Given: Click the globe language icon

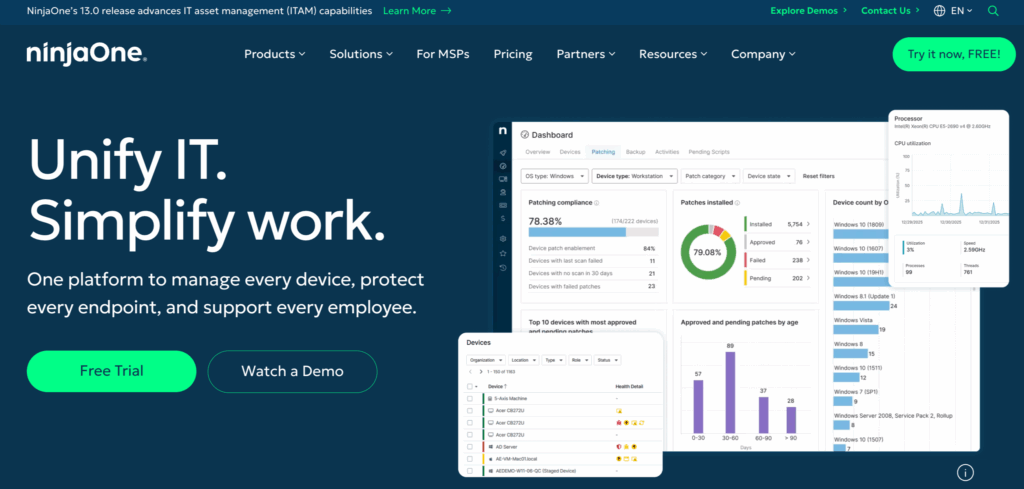Looking at the screenshot, I should (940, 10).
